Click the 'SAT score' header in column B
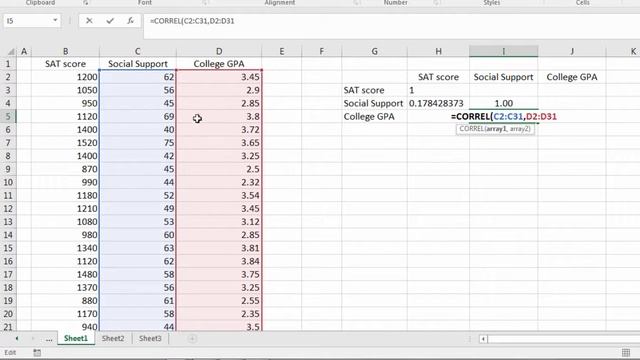 65,64
